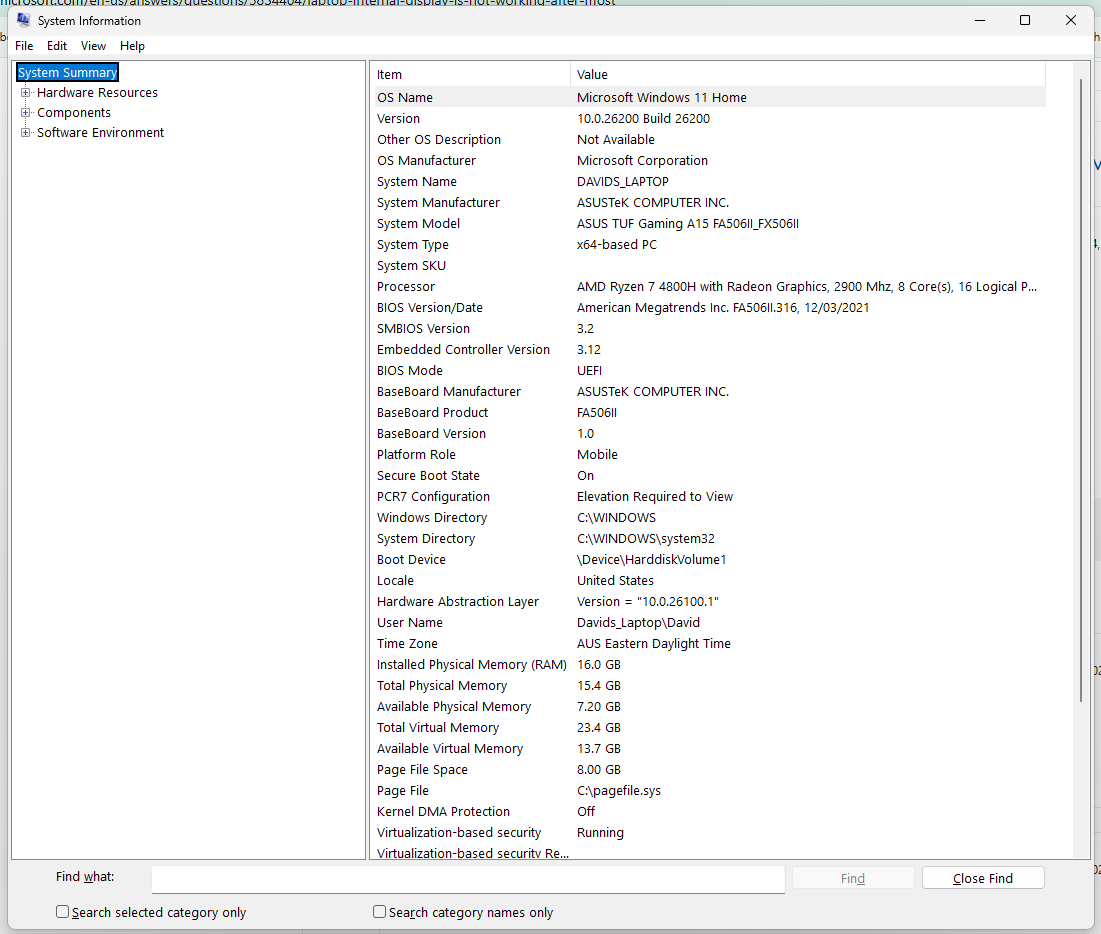1101x934 pixels.
Task: Click the Find what input field
Action: [468, 879]
